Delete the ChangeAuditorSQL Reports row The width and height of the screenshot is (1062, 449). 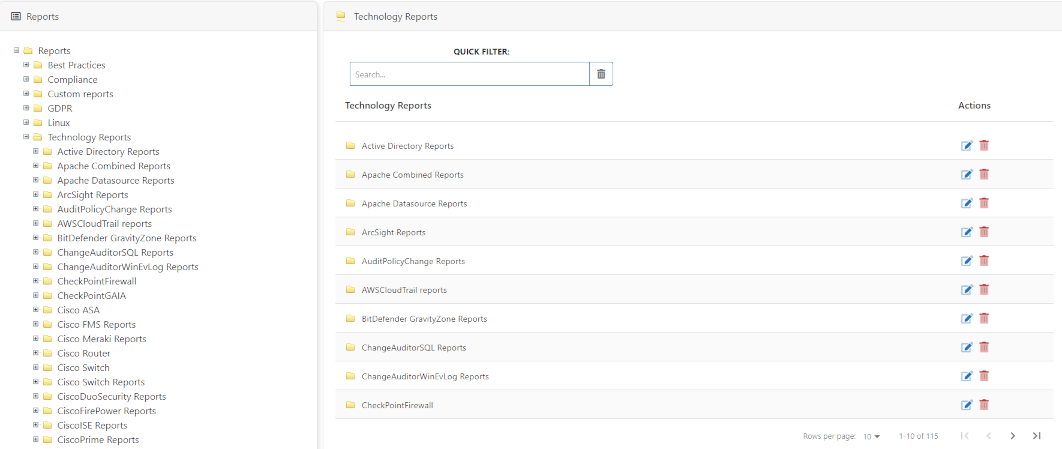click(x=984, y=347)
